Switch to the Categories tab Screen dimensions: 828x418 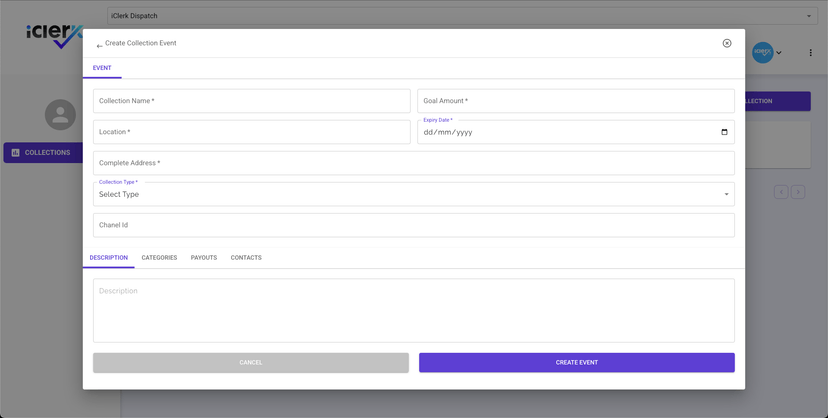[159, 258]
